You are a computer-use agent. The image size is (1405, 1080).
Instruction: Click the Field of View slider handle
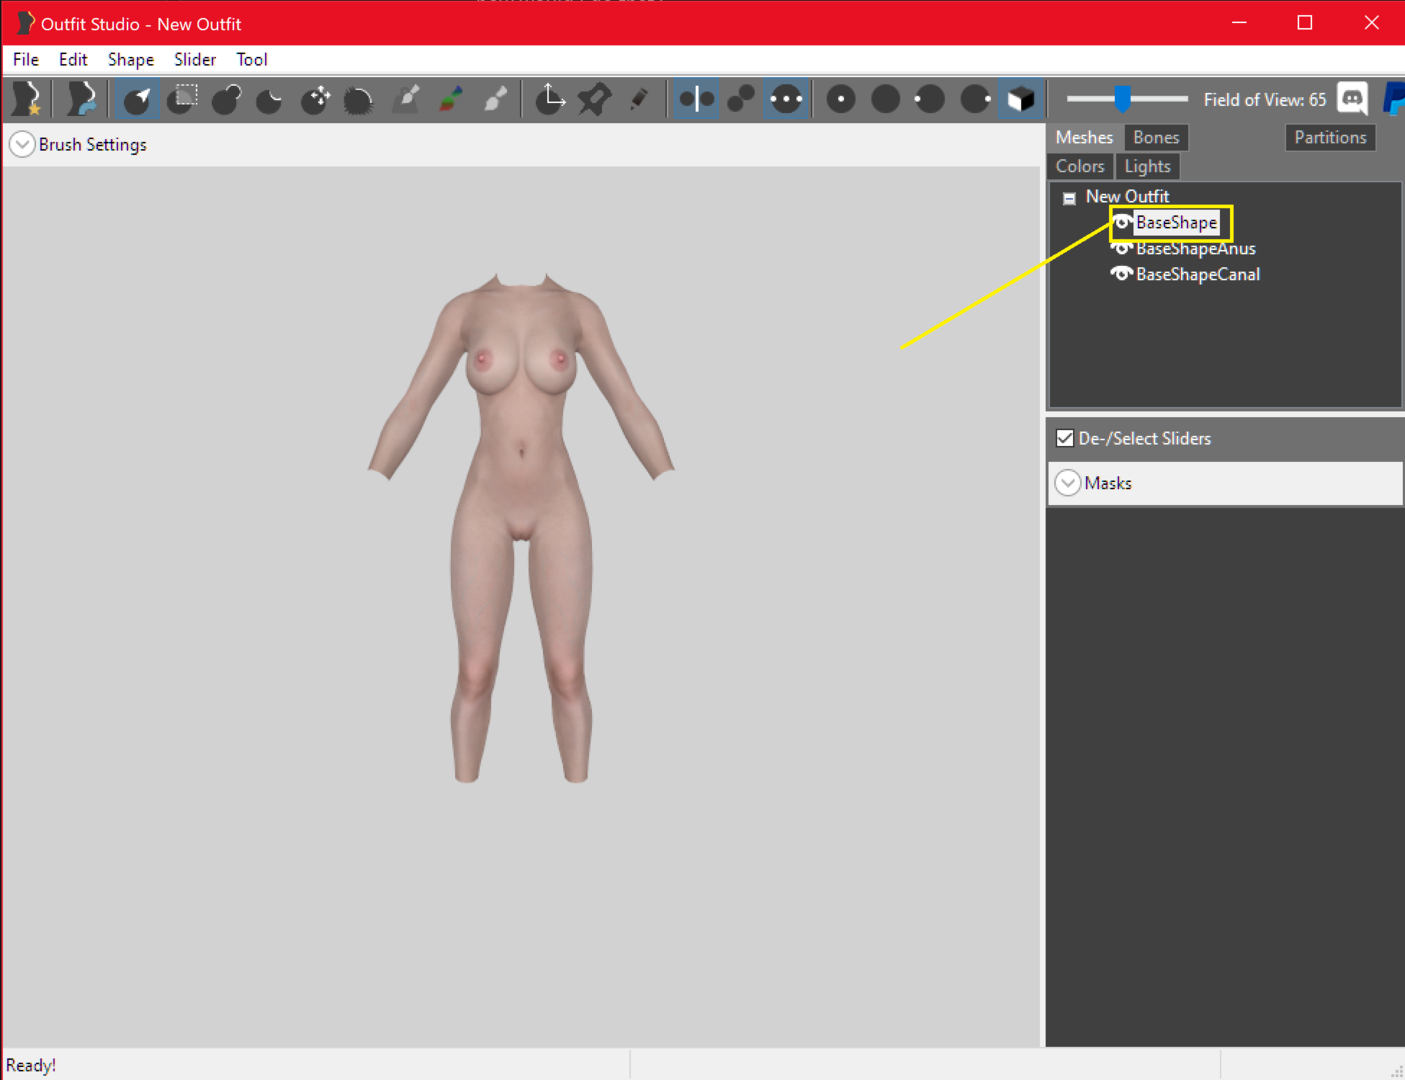(x=1123, y=98)
